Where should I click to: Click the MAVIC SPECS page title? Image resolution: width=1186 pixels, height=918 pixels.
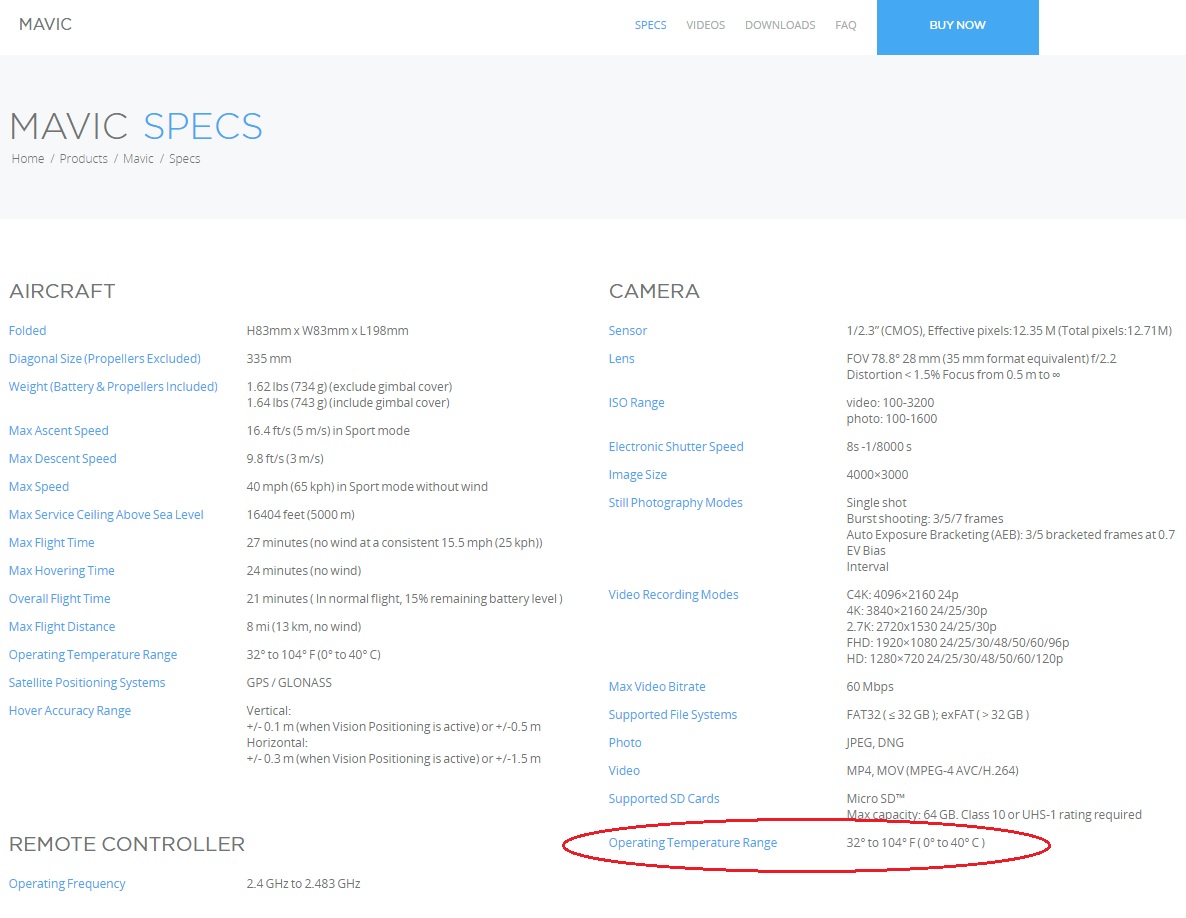click(136, 126)
